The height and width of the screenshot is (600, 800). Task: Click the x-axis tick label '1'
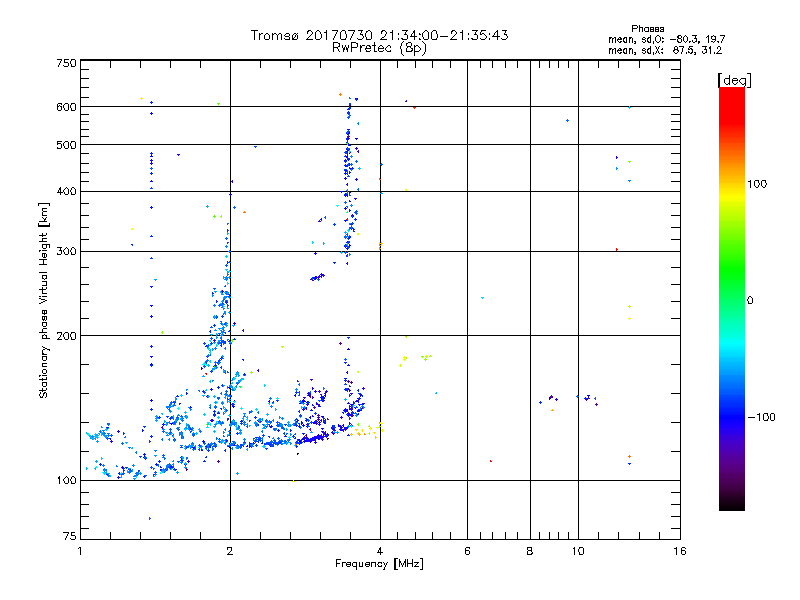click(x=80, y=551)
